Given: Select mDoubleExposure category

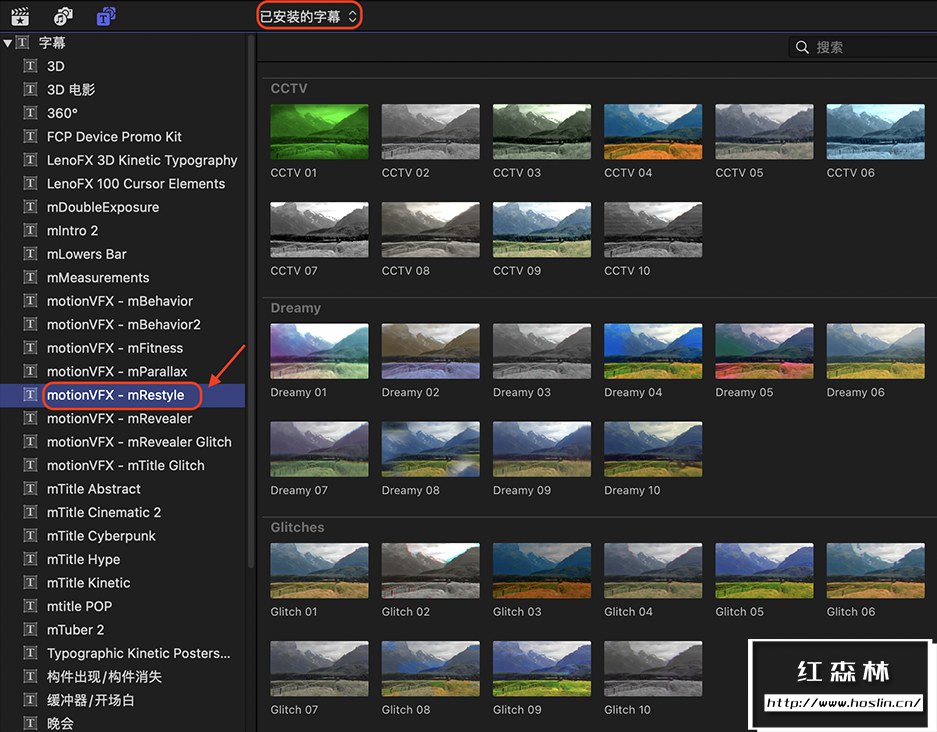Looking at the screenshot, I should [103, 207].
